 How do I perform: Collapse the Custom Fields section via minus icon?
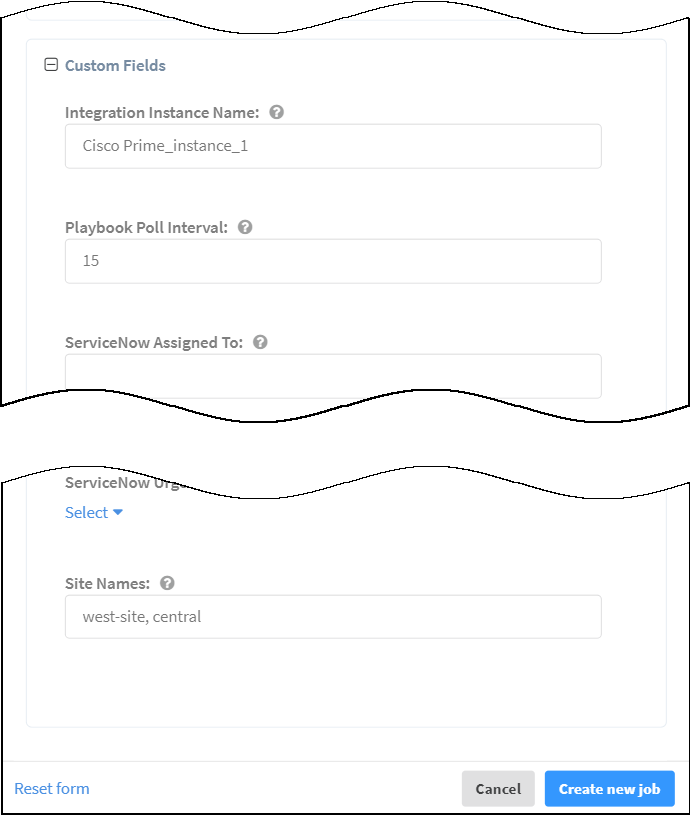pos(51,65)
